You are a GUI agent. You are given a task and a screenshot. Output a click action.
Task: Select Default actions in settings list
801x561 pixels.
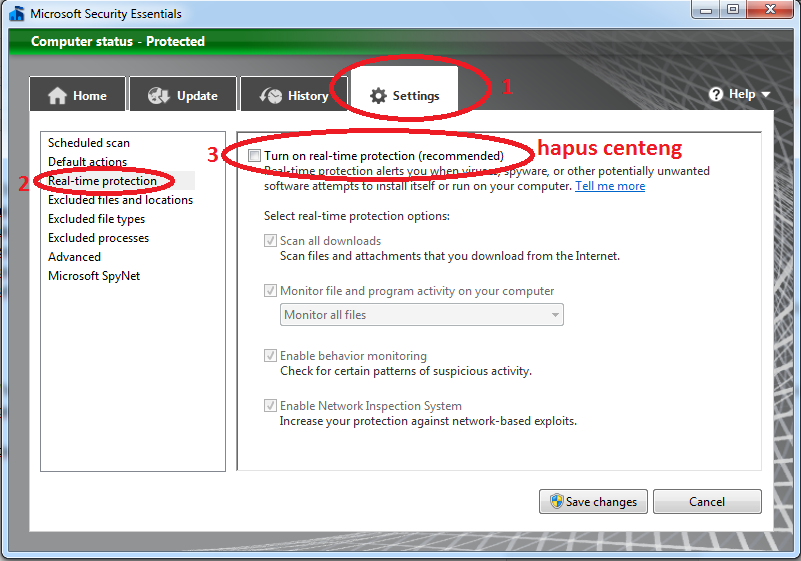(x=87, y=161)
